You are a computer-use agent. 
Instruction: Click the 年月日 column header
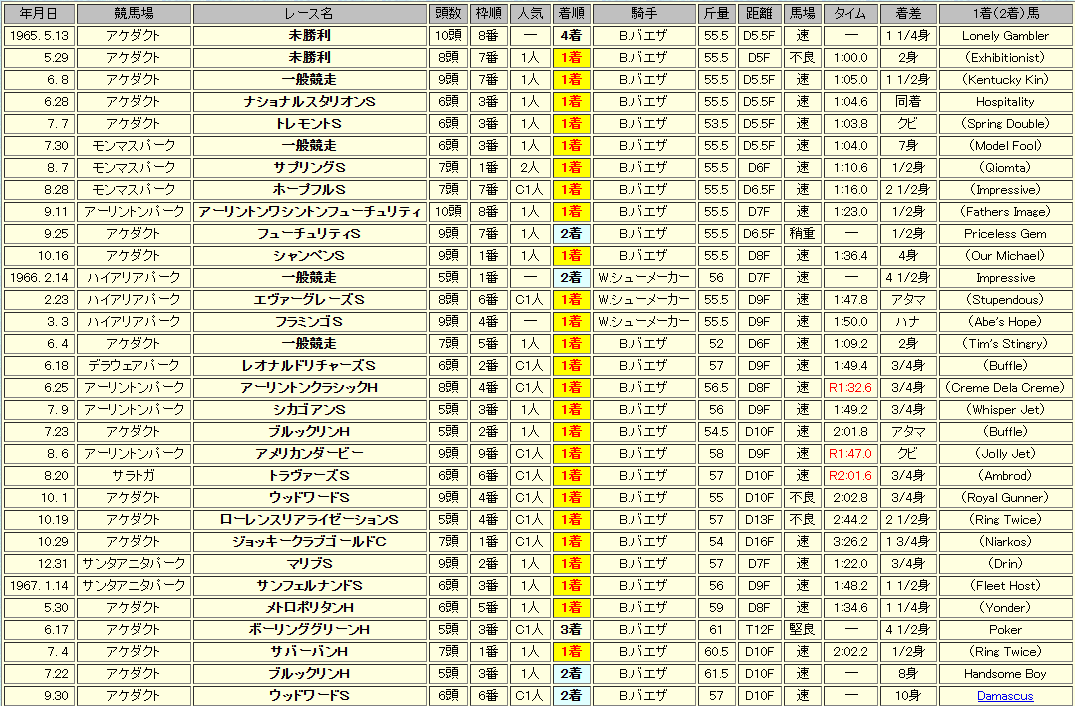[x=38, y=14]
